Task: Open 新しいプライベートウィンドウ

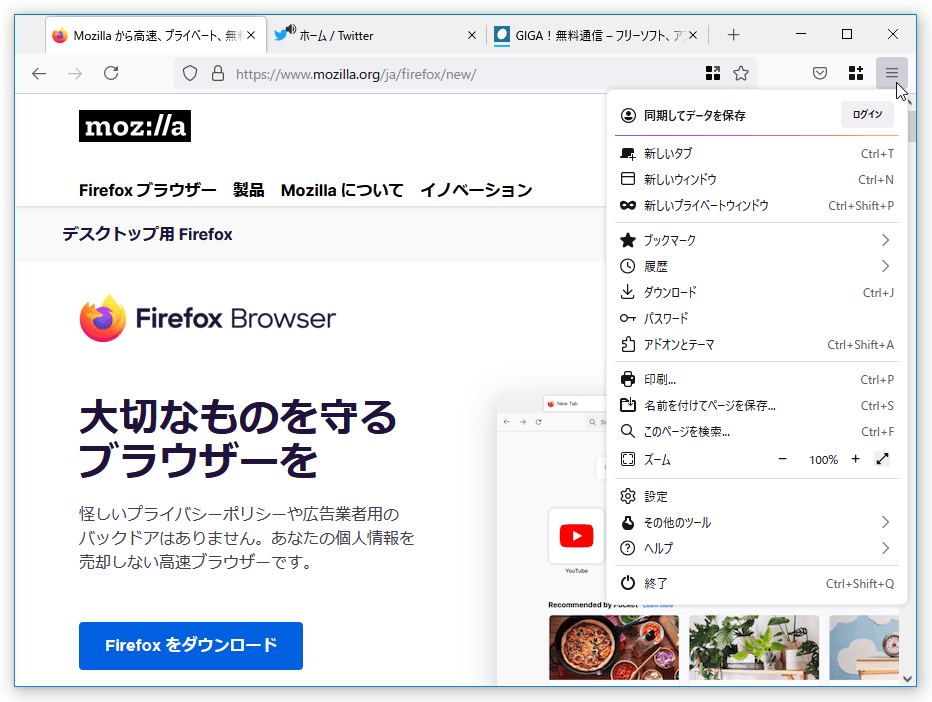Action: pyautogui.click(x=757, y=206)
